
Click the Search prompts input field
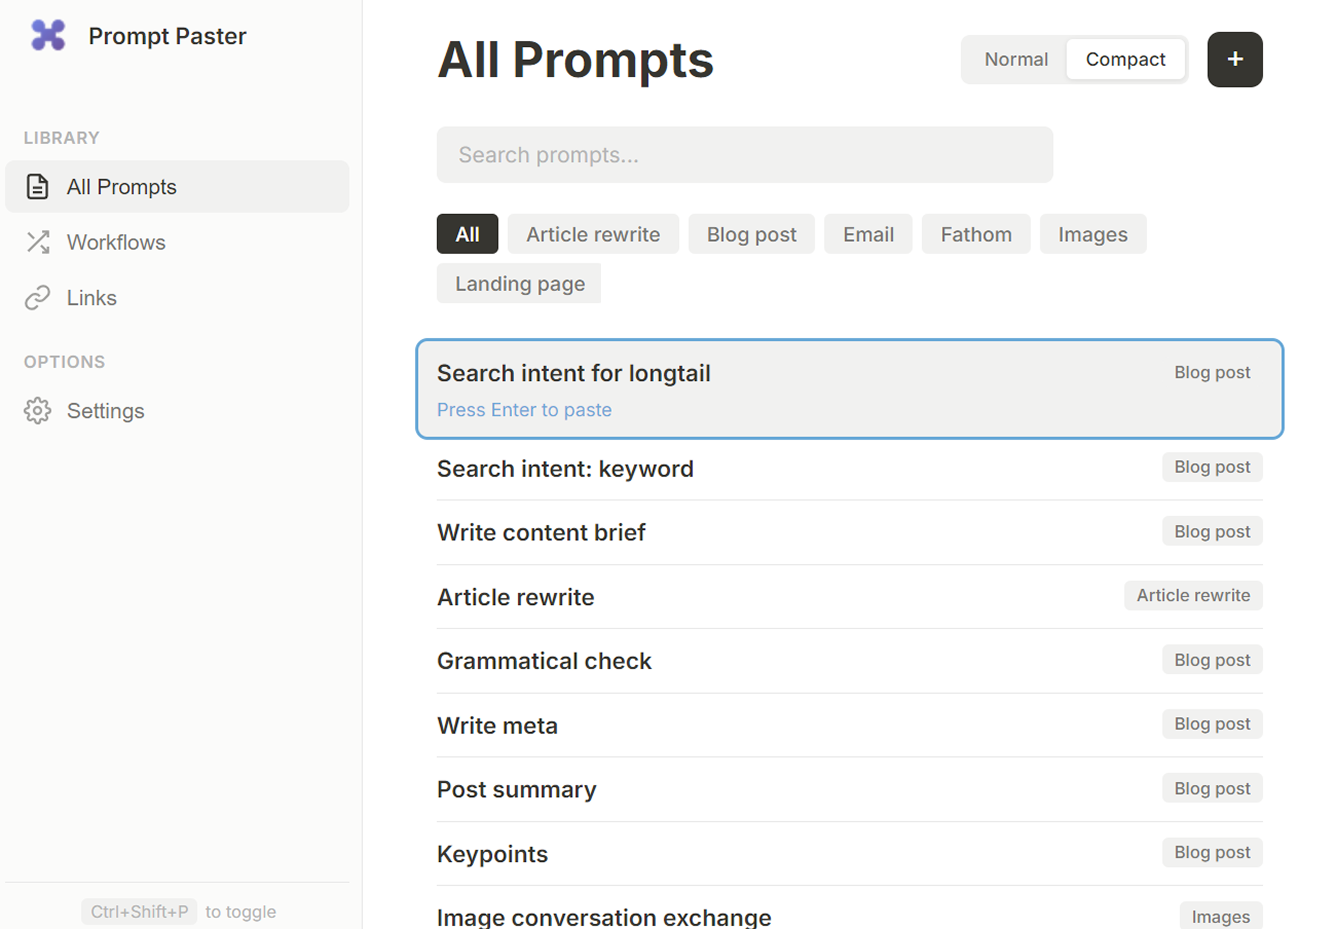click(x=745, y=154)
